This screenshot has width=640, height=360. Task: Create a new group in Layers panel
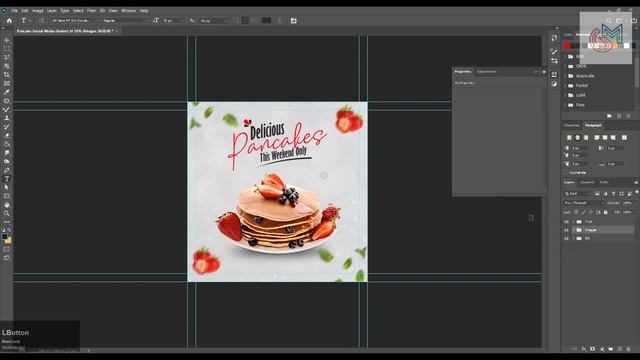tap(611, 349)
